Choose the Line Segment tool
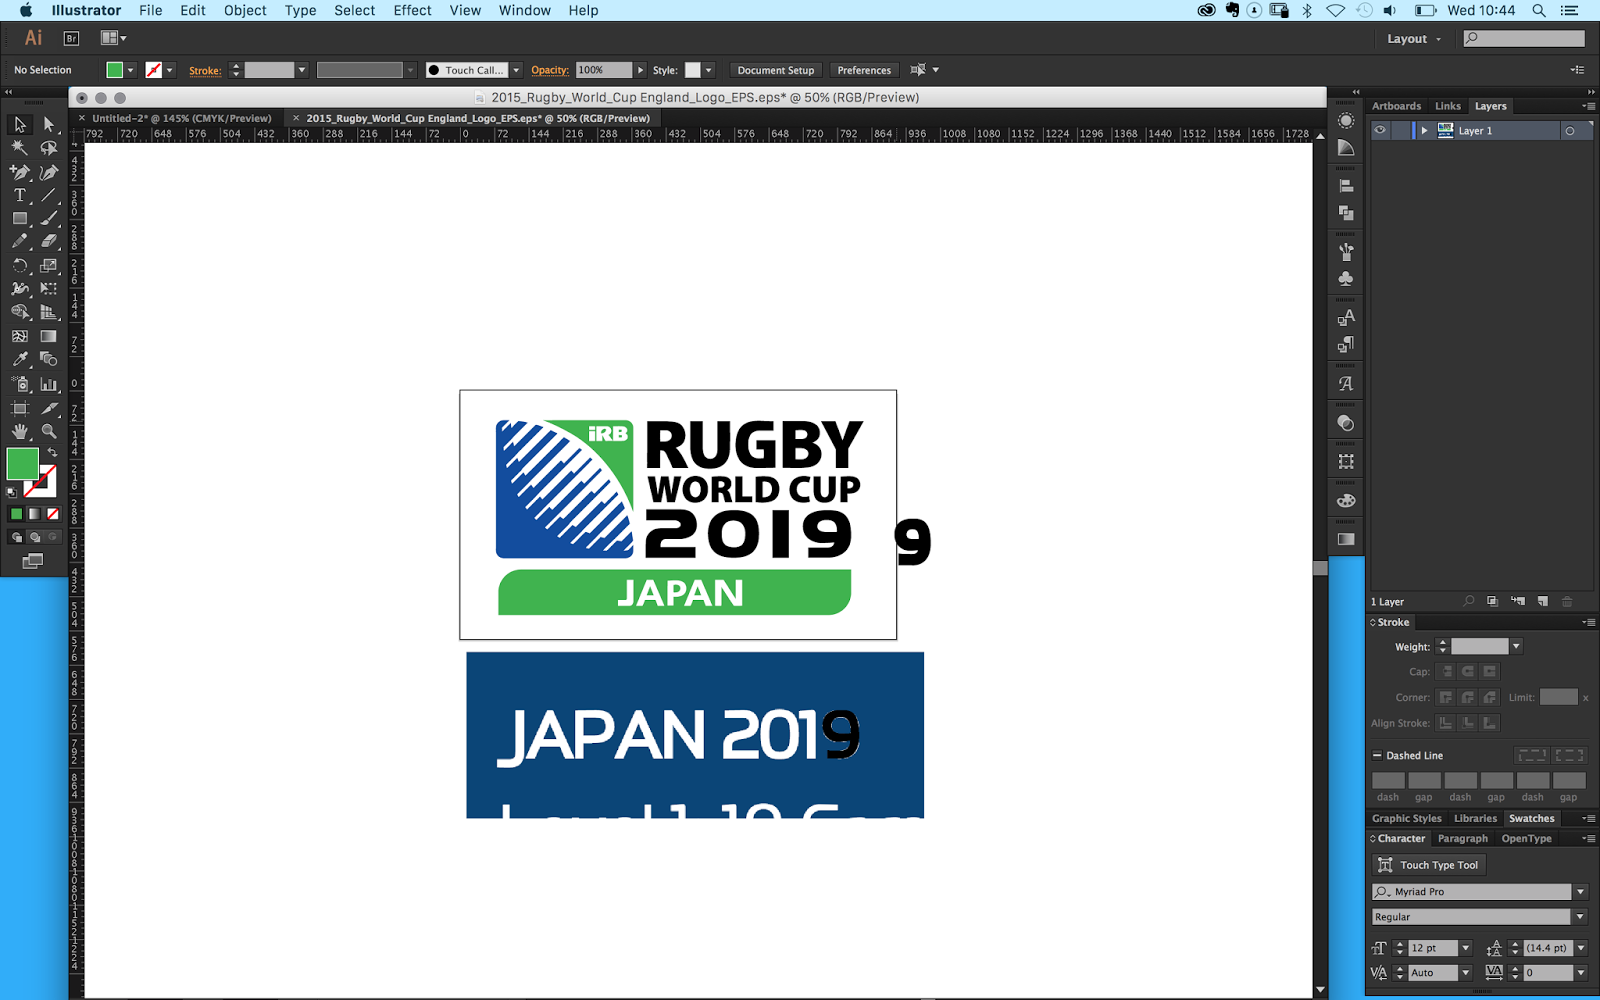Image resolution: width=1600 pixels, height=1000 pixels. [x=48, y=195]
